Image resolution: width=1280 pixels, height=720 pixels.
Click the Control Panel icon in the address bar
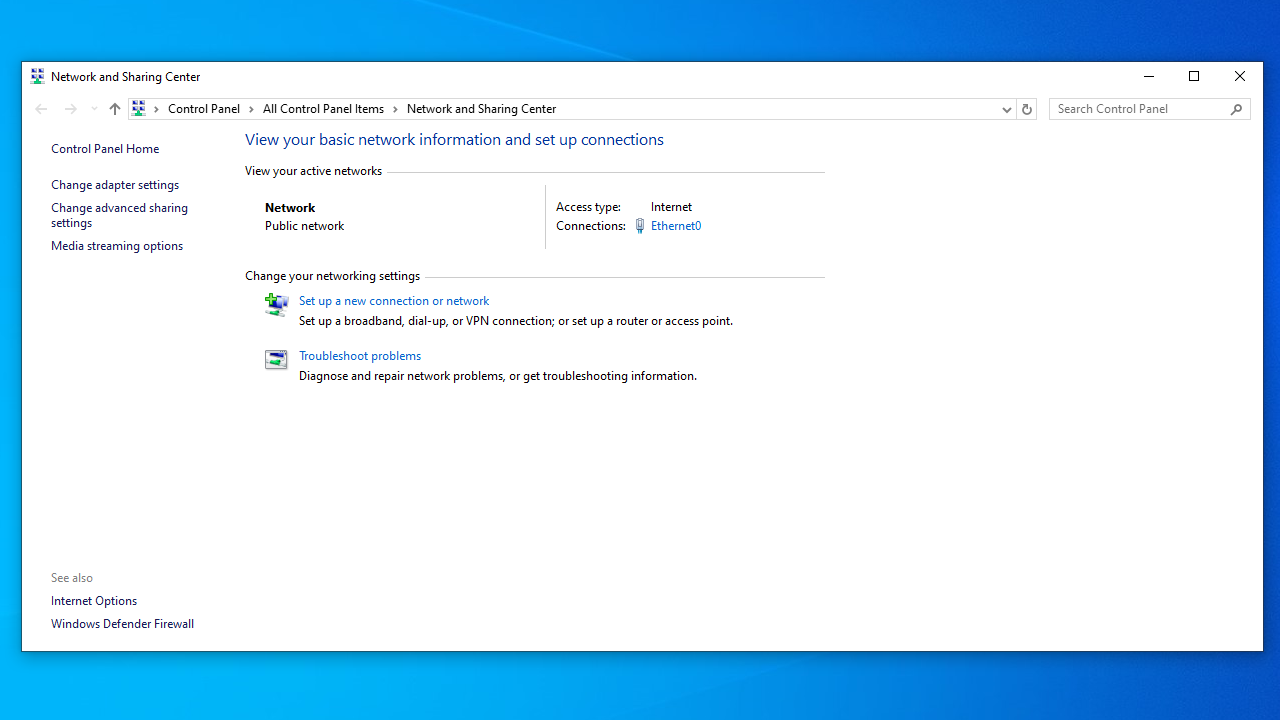pos(139,109)
